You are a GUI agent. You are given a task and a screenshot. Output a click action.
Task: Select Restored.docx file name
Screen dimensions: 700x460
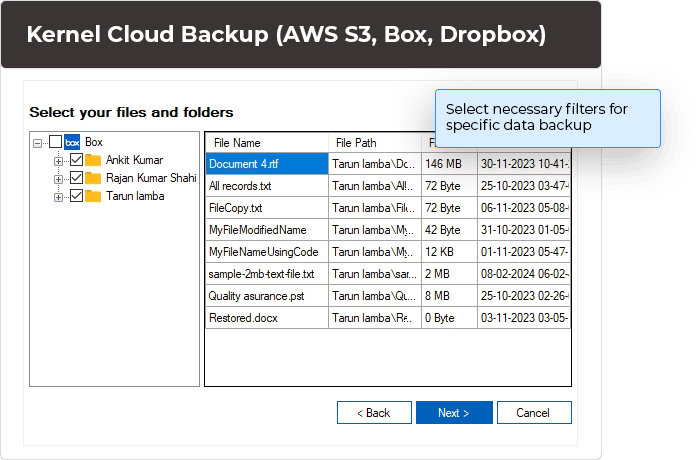click(243, 318)
